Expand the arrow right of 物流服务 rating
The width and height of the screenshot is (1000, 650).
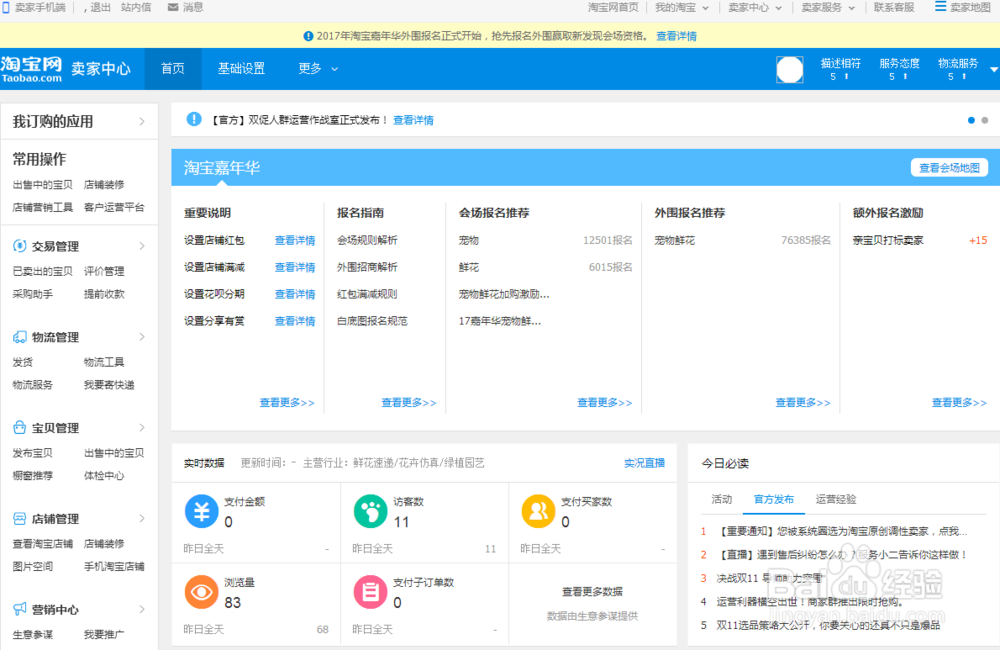click(994, 70)
